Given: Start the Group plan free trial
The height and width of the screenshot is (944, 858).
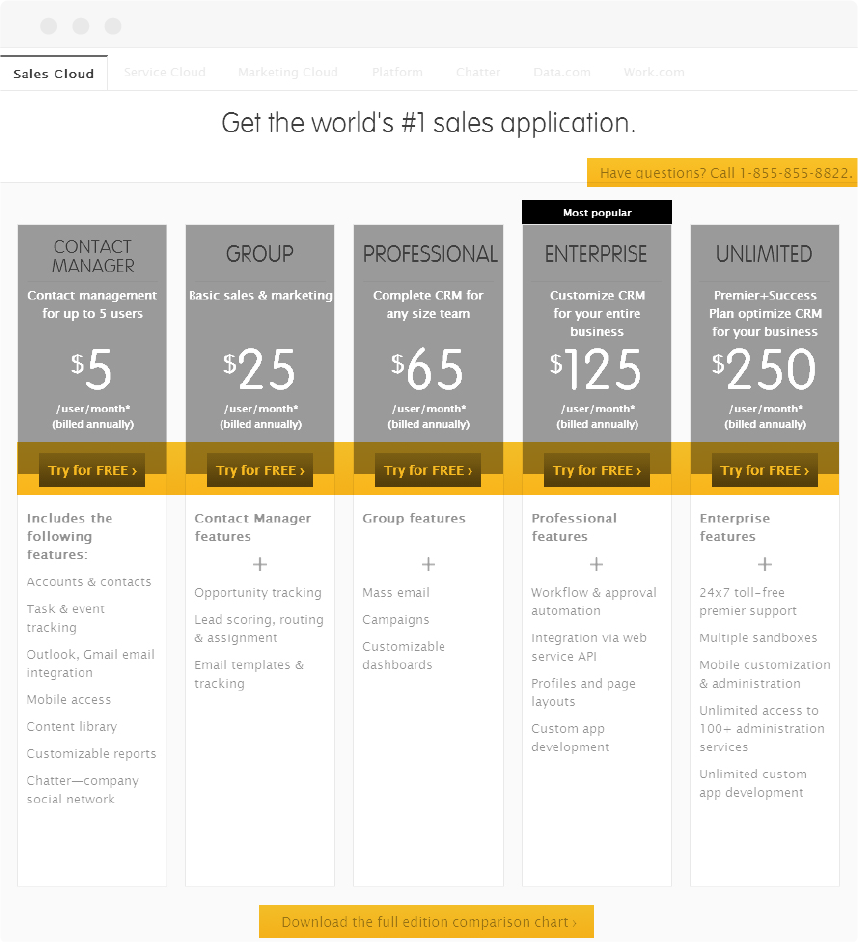Looking at the screenshot, I should pyautogui.click(x=259, y=470).
